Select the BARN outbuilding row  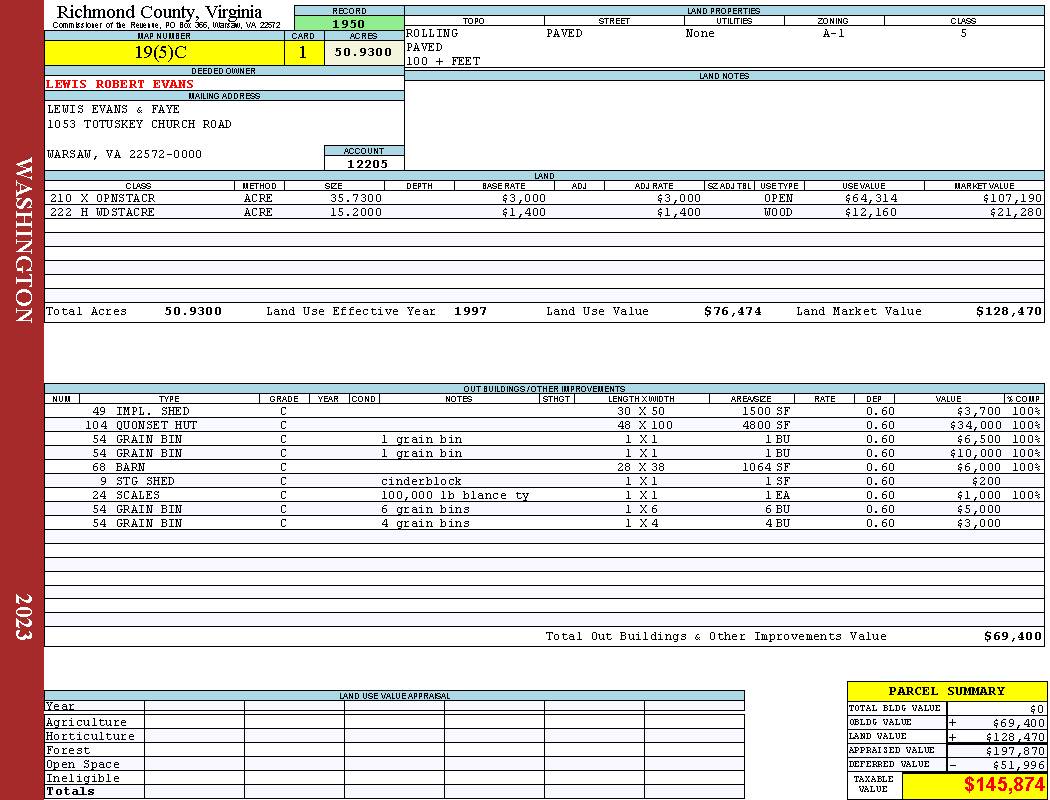(544, 468)
